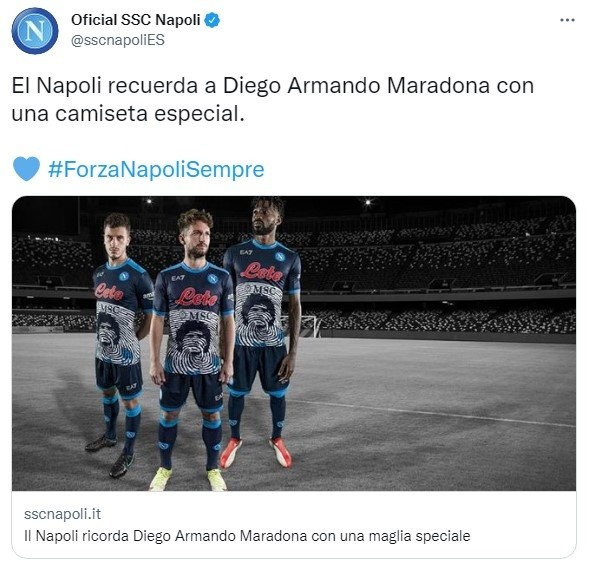
Task: Open the three-dot more options menu
Action: point(567,20)
